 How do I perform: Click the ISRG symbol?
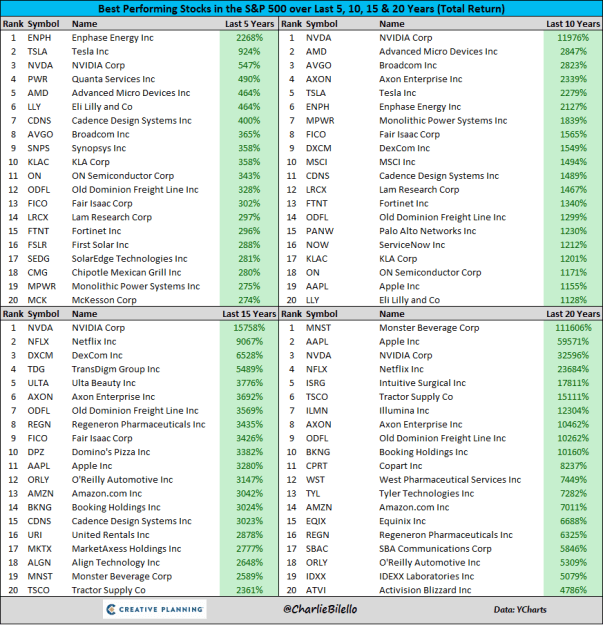coord(316,383)
